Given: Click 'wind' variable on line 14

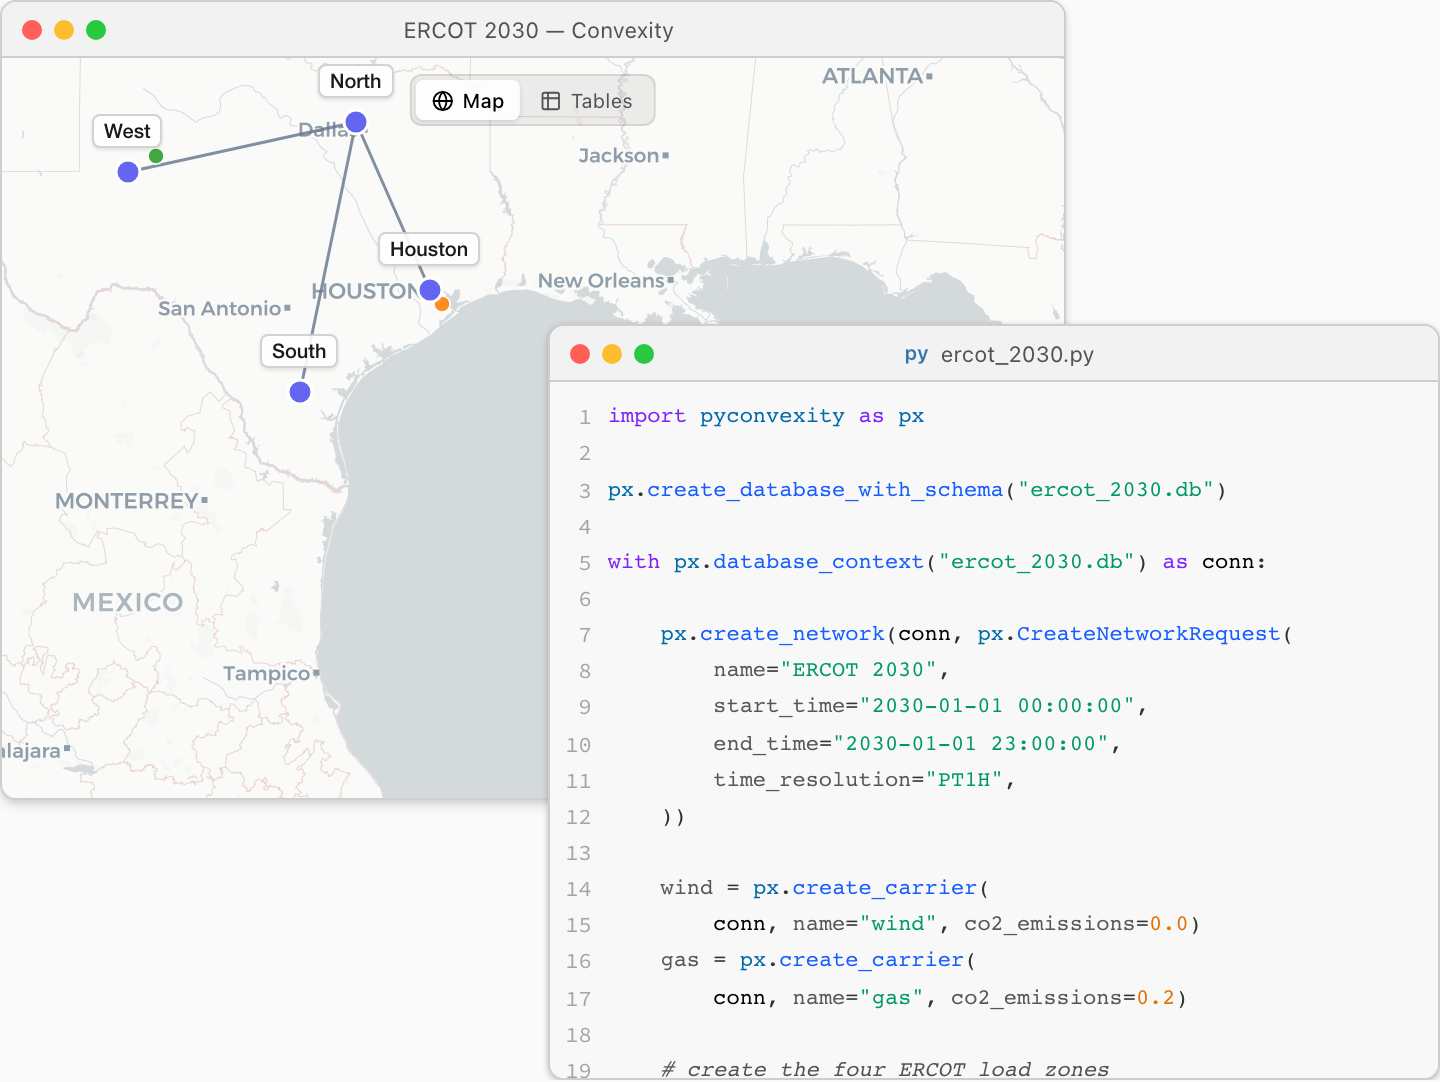Looking at the screenshot, I should [x=686, y=888].
